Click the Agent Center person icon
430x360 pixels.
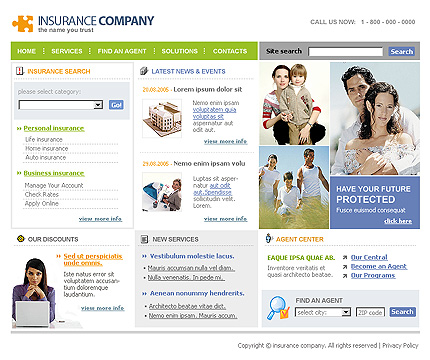coord(269,238)
